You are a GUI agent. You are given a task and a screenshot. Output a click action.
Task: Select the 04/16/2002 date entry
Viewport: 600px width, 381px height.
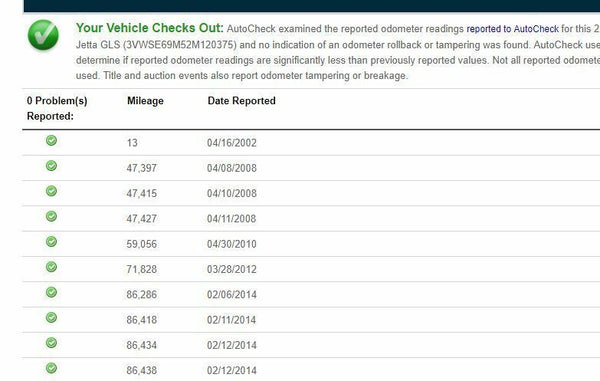[232, 143]
